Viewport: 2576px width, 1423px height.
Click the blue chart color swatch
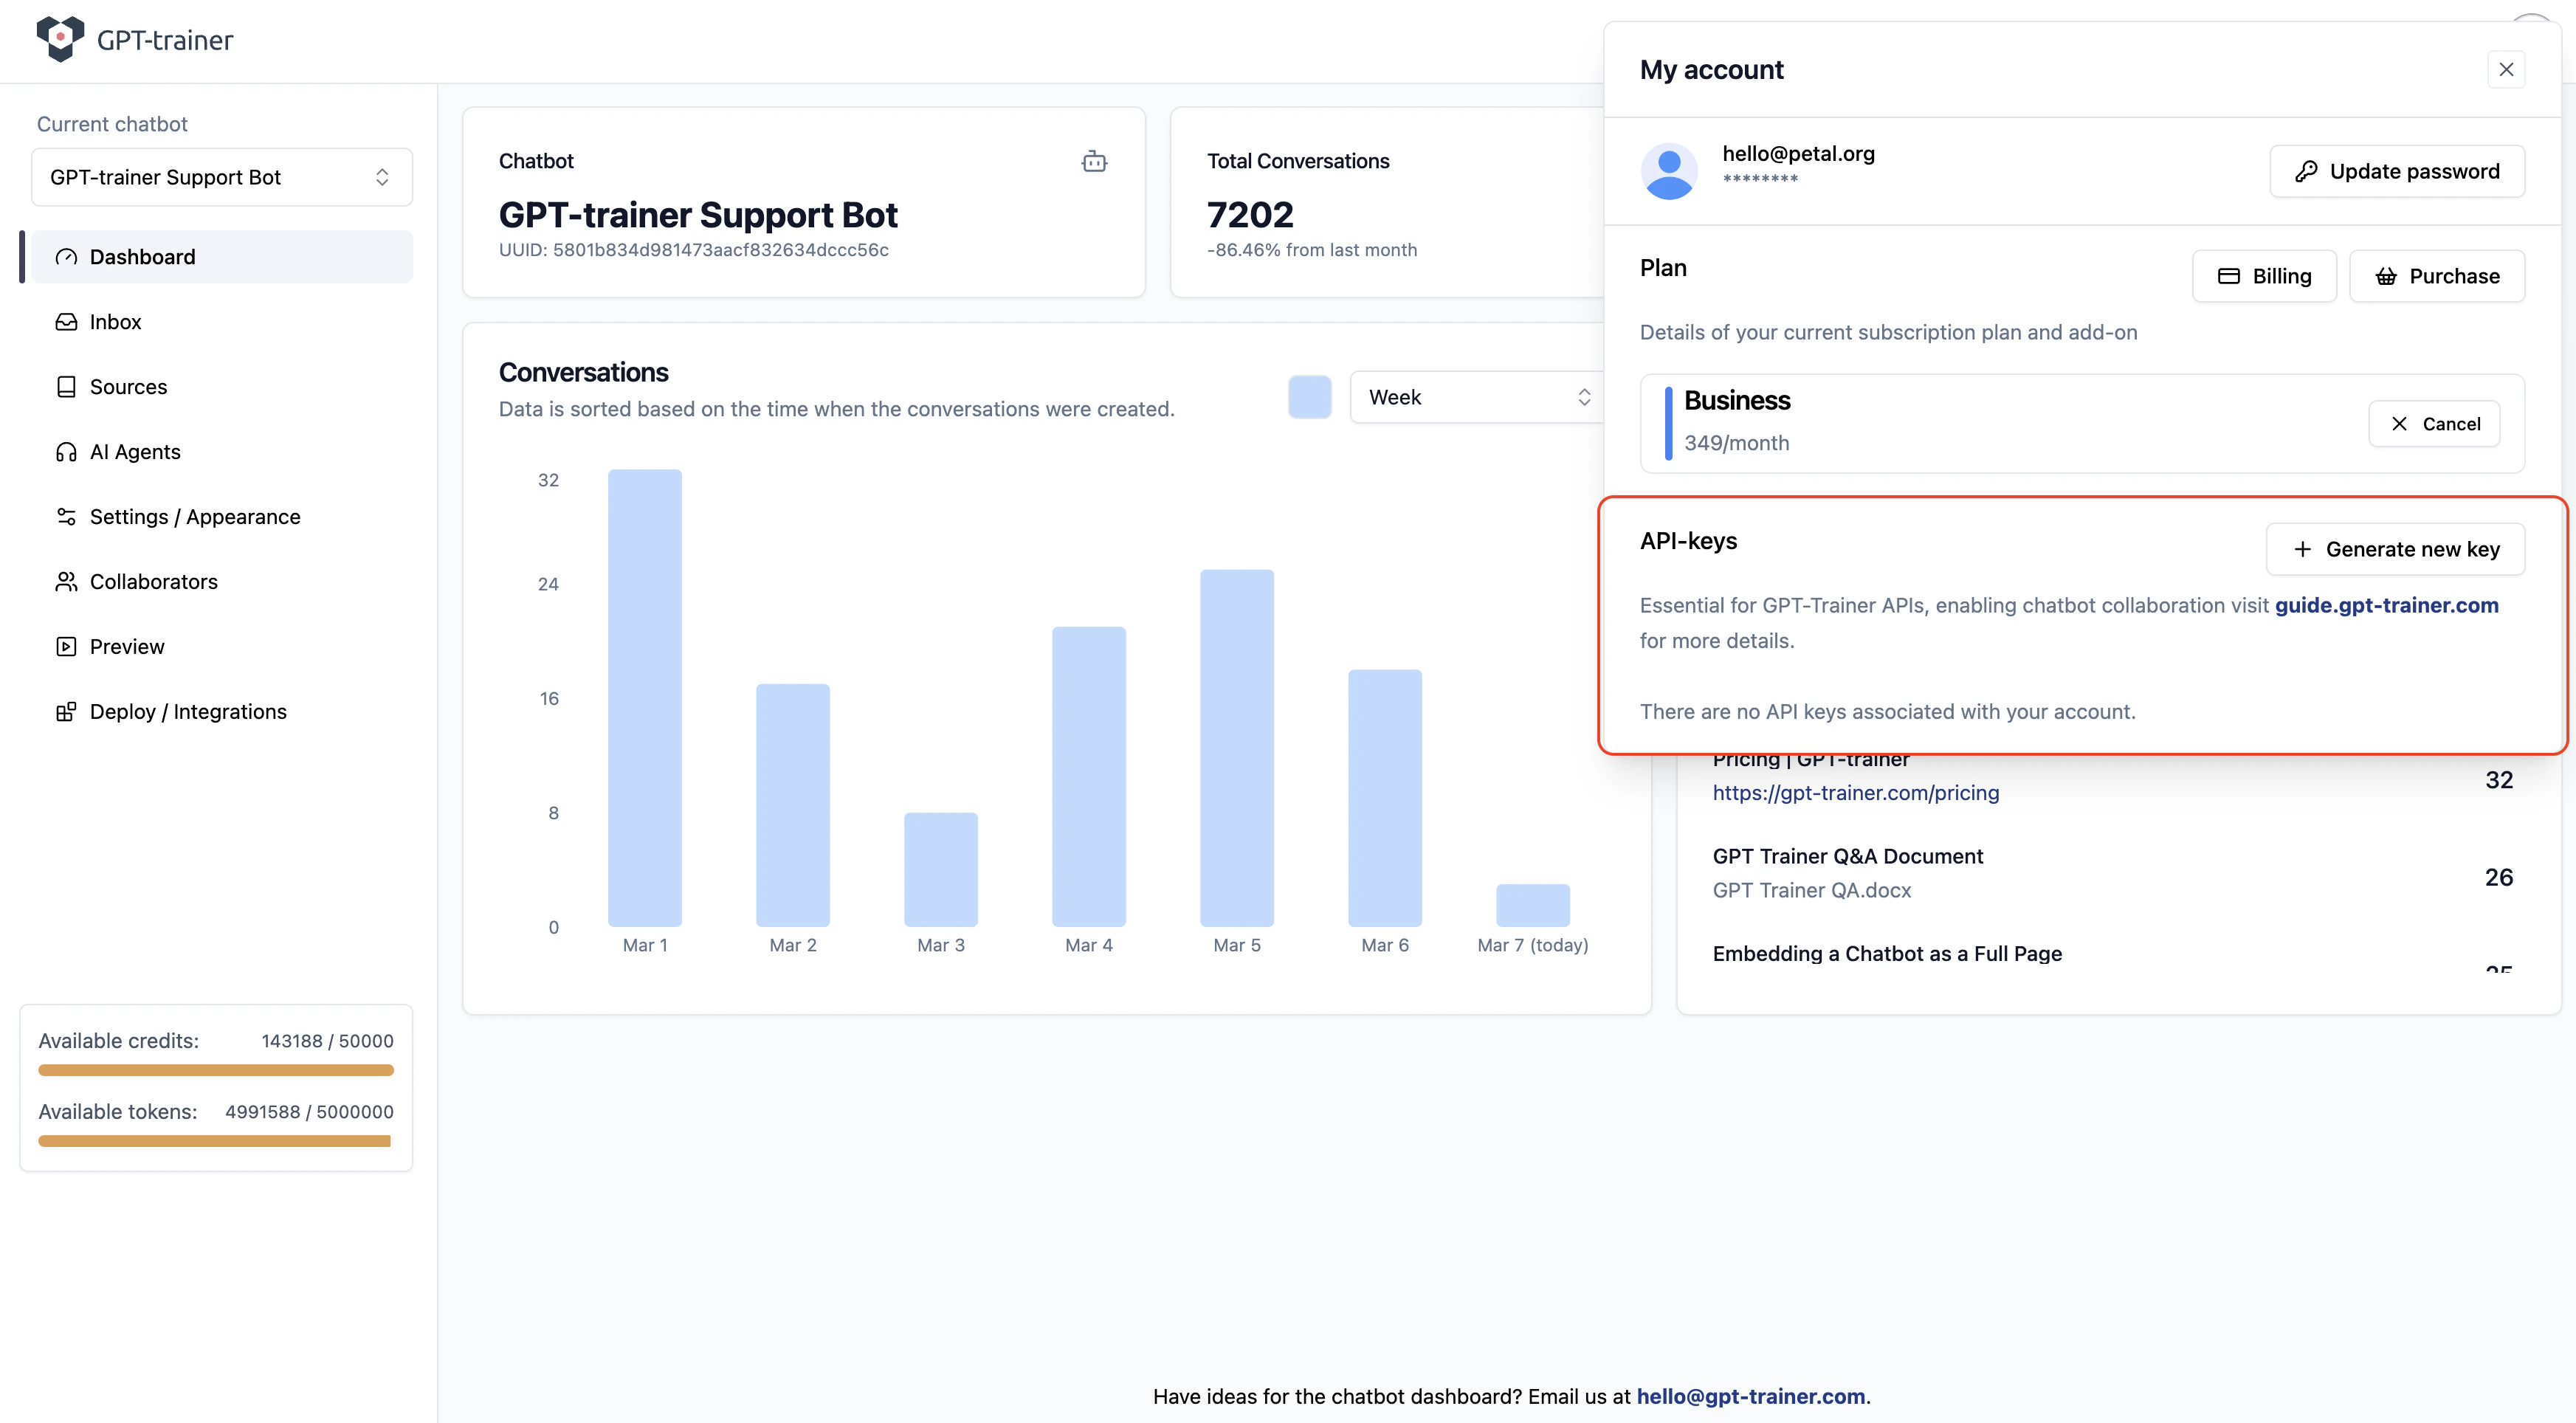[1309, 397]
